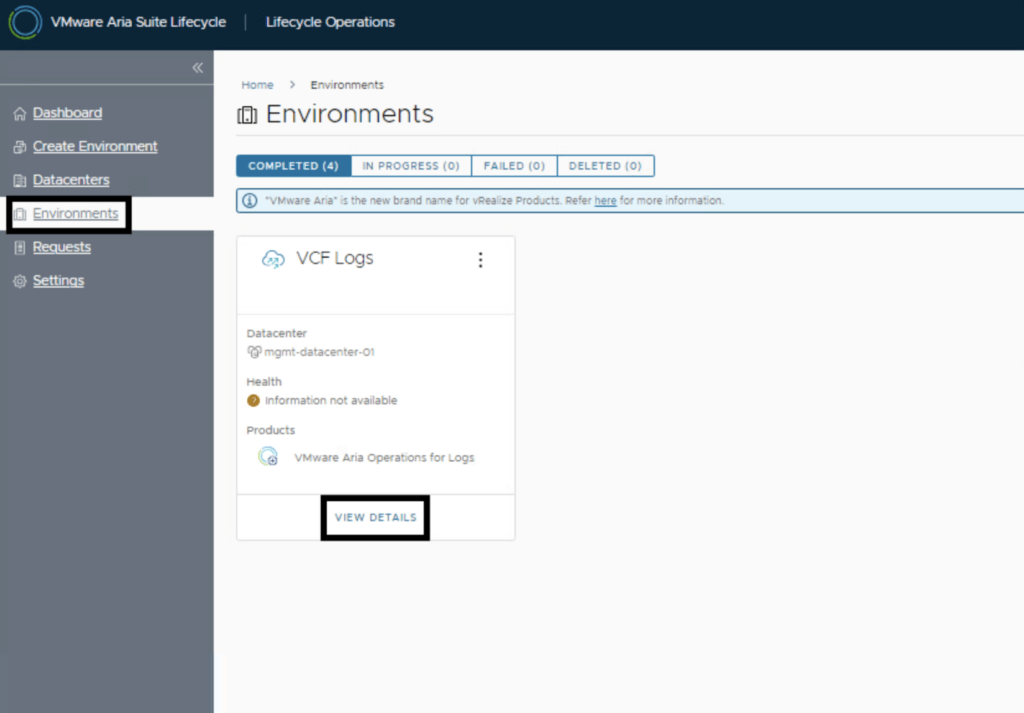Show the FAILED (0) environments tab

[514, 166]
